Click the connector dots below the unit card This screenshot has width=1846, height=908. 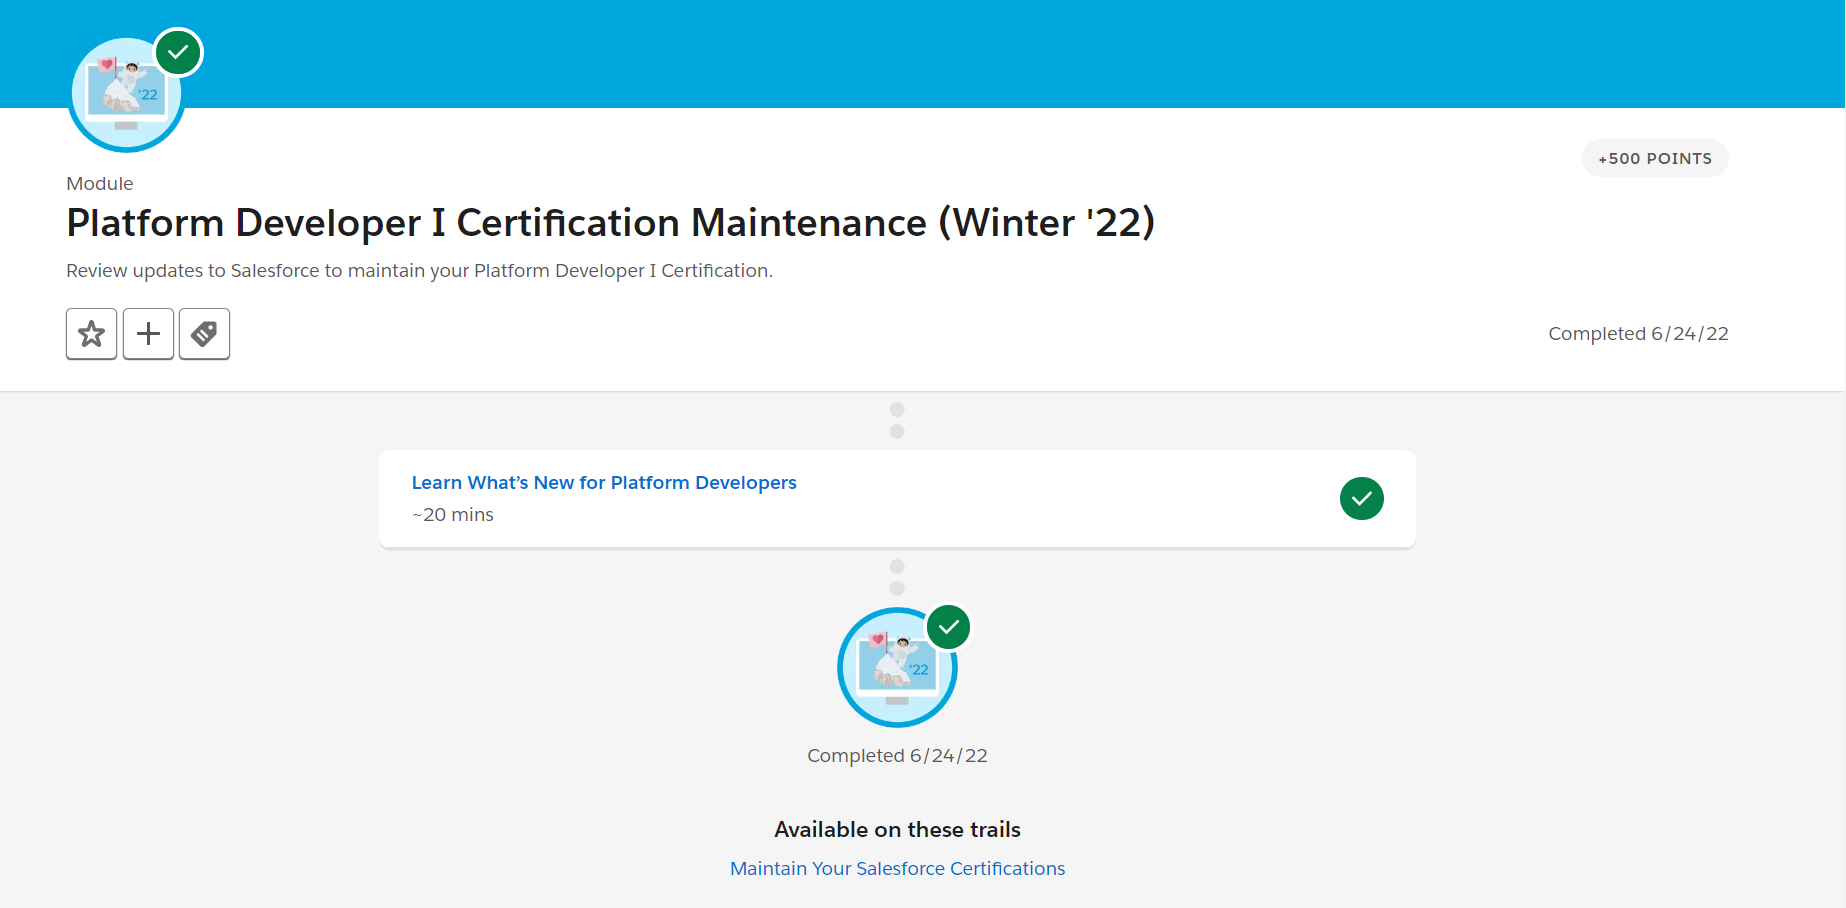(897, 578)
